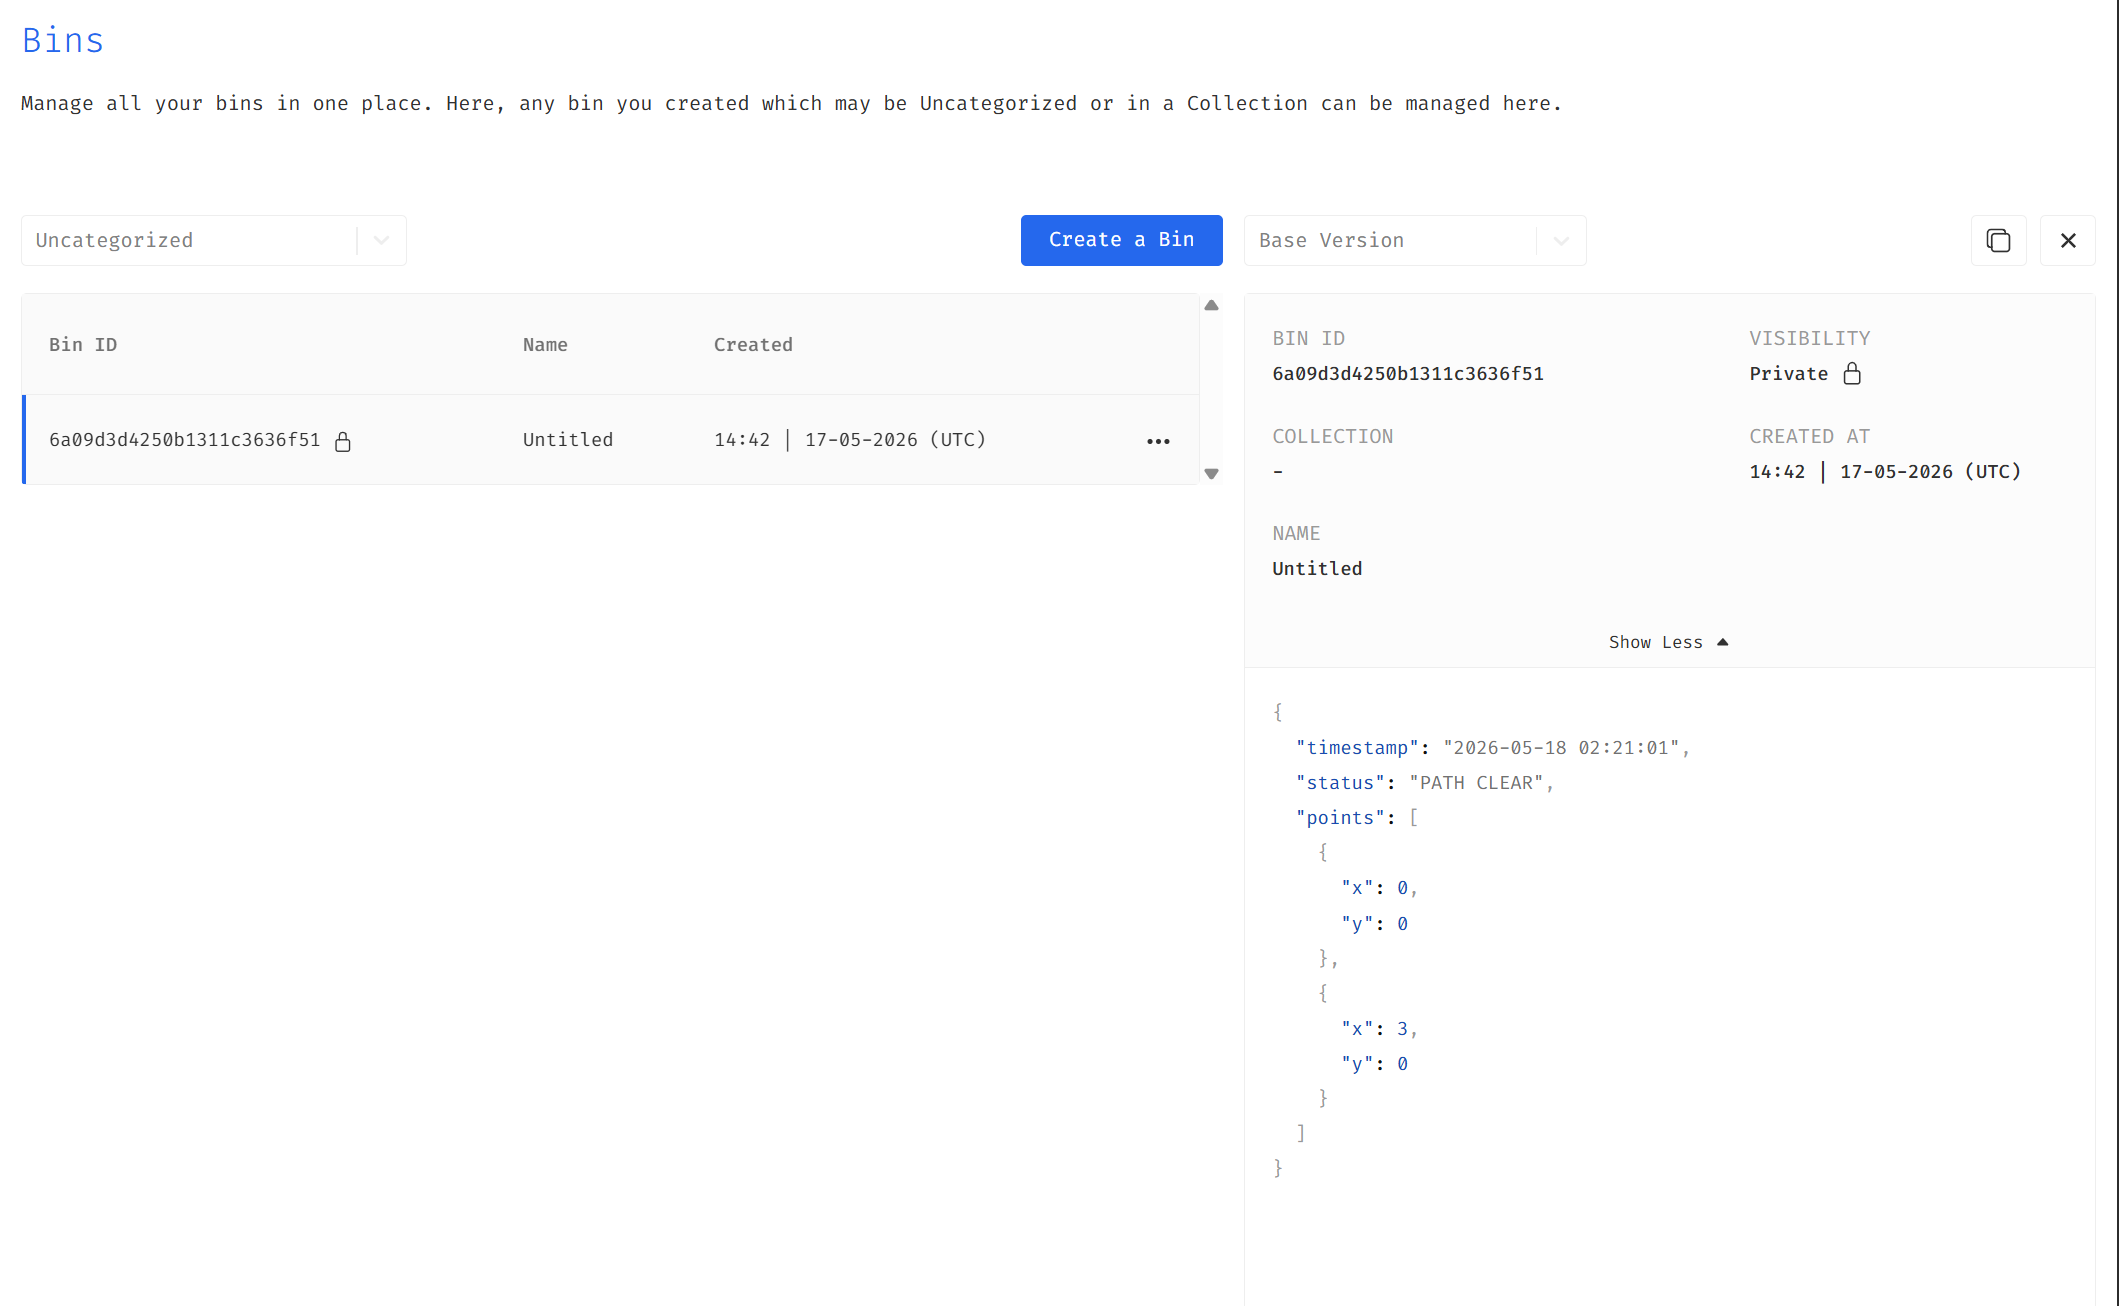Open the three-dot menu for bin 6a09d3d4250b1311c3636f51
Screen dimensions: 2119x1306
coord(1158,441)
